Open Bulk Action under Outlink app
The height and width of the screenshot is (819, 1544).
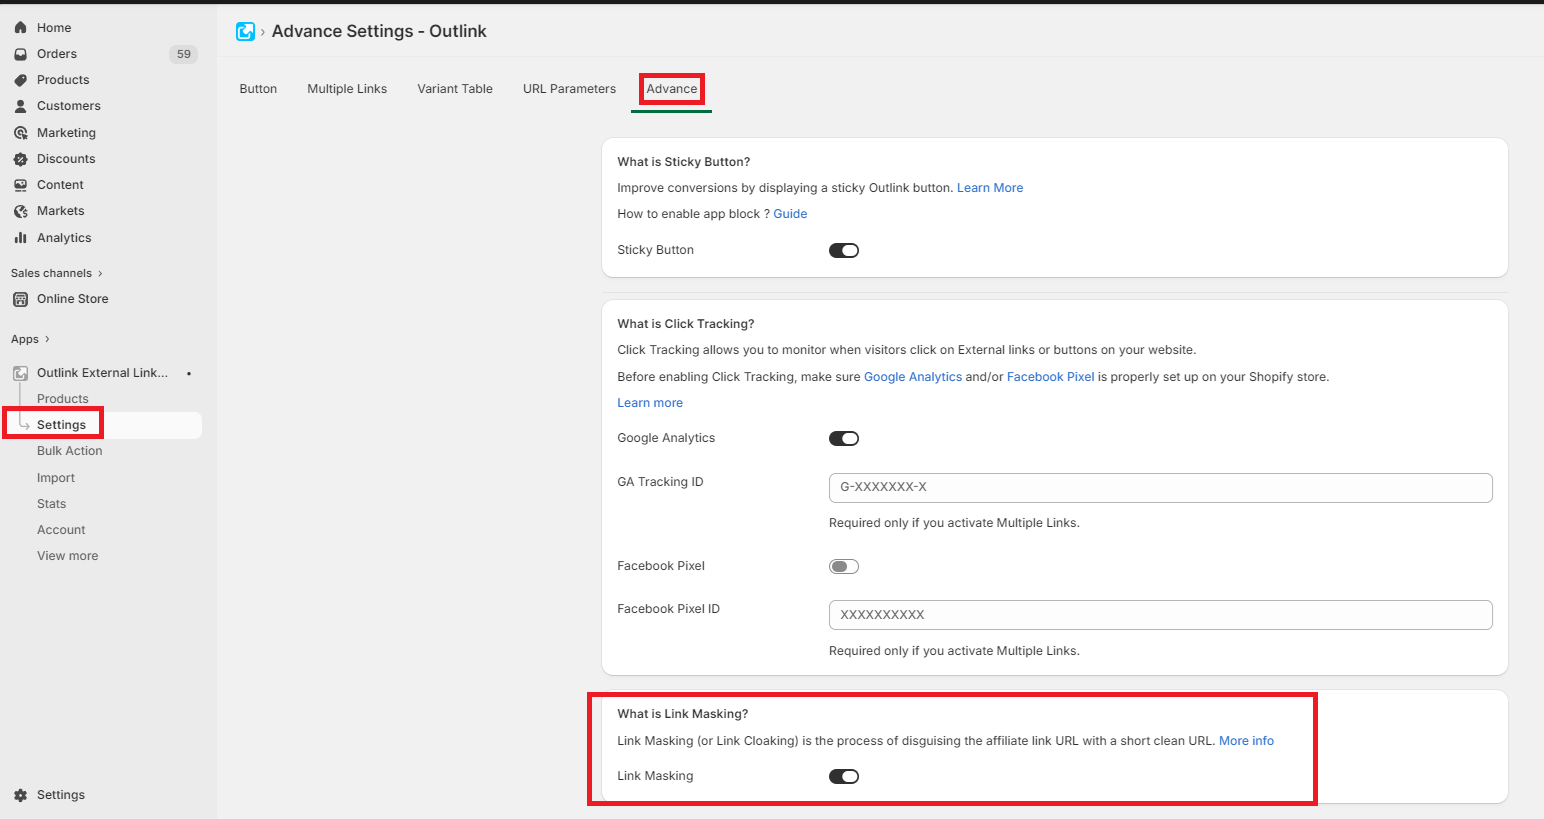pyautogui.click(x=70, y=451)
